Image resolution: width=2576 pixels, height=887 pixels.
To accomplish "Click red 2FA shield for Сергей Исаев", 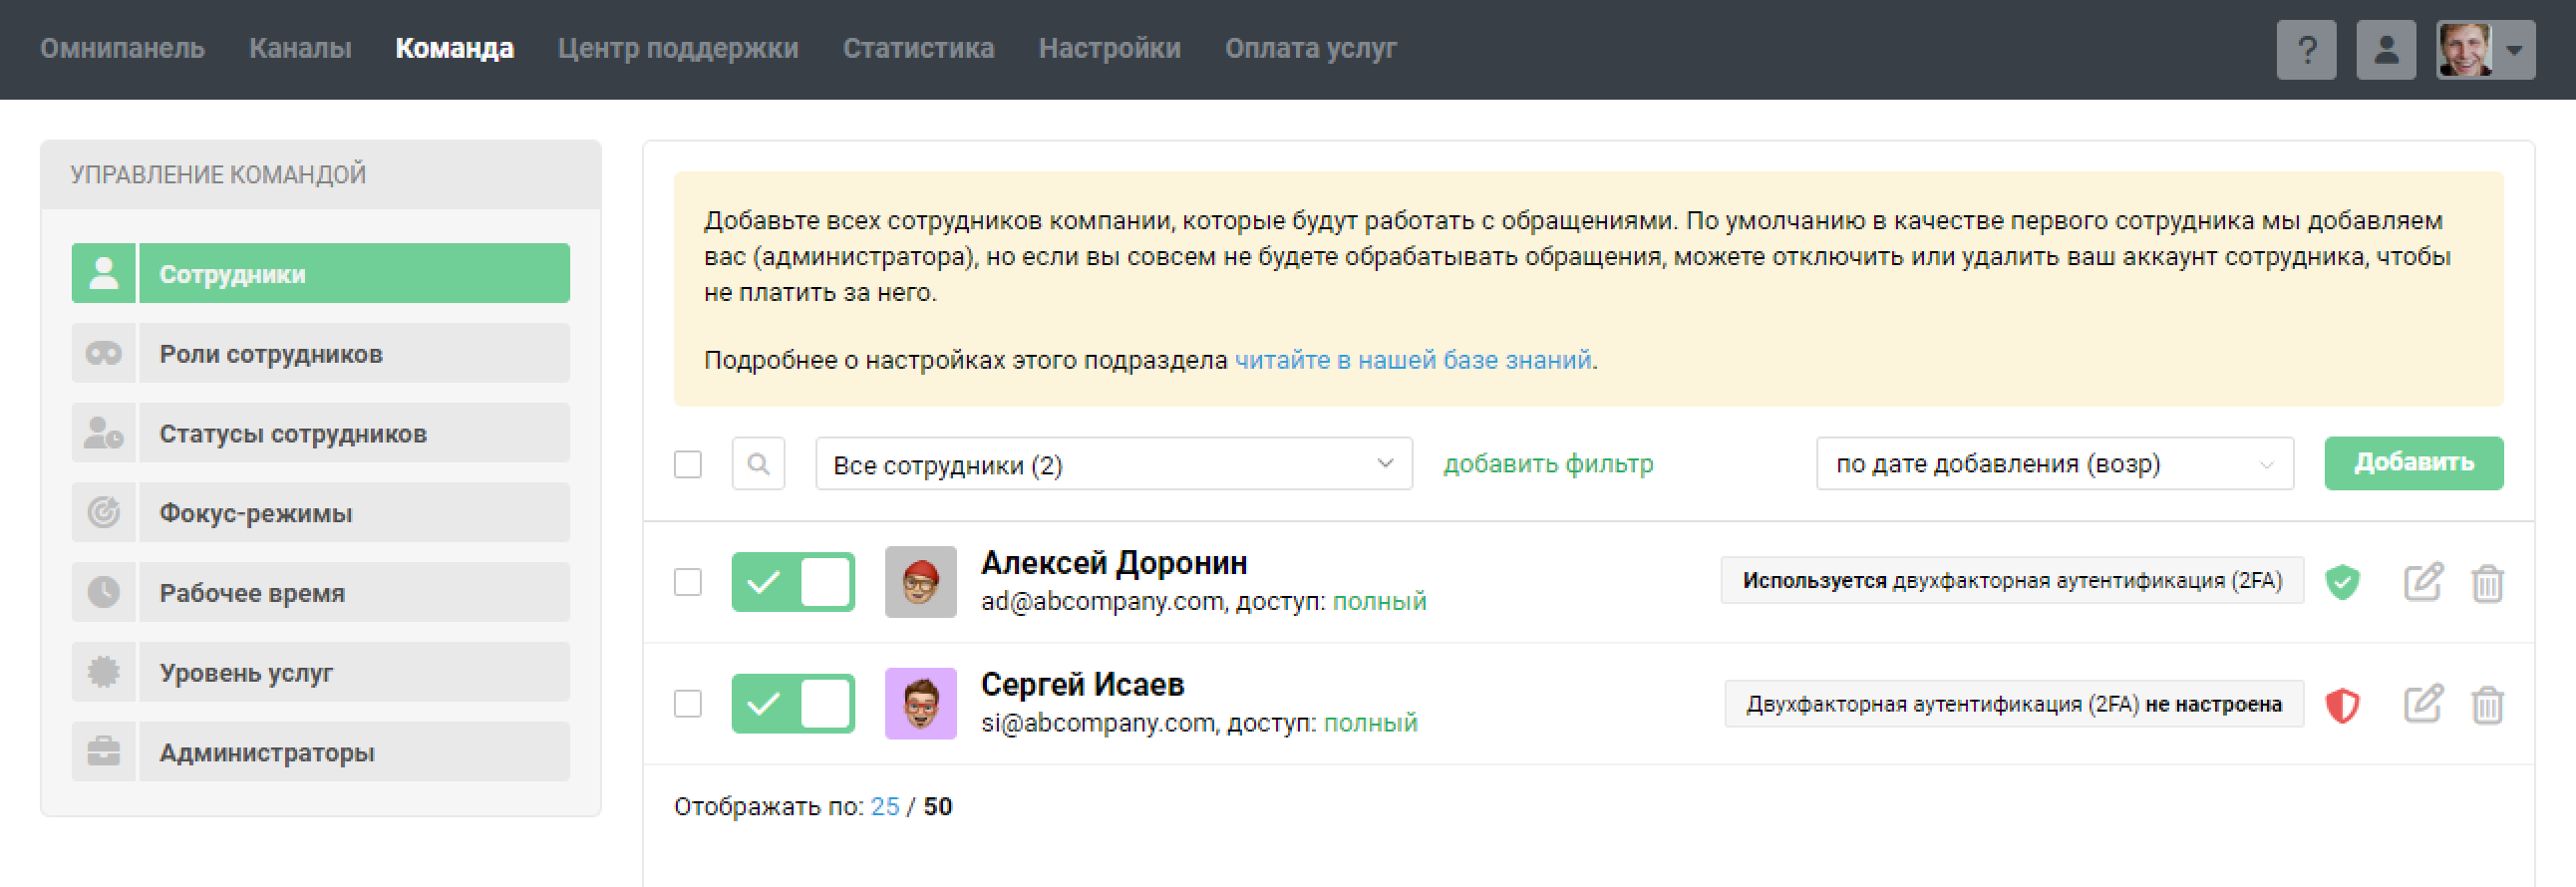I will coord(2342,705).
